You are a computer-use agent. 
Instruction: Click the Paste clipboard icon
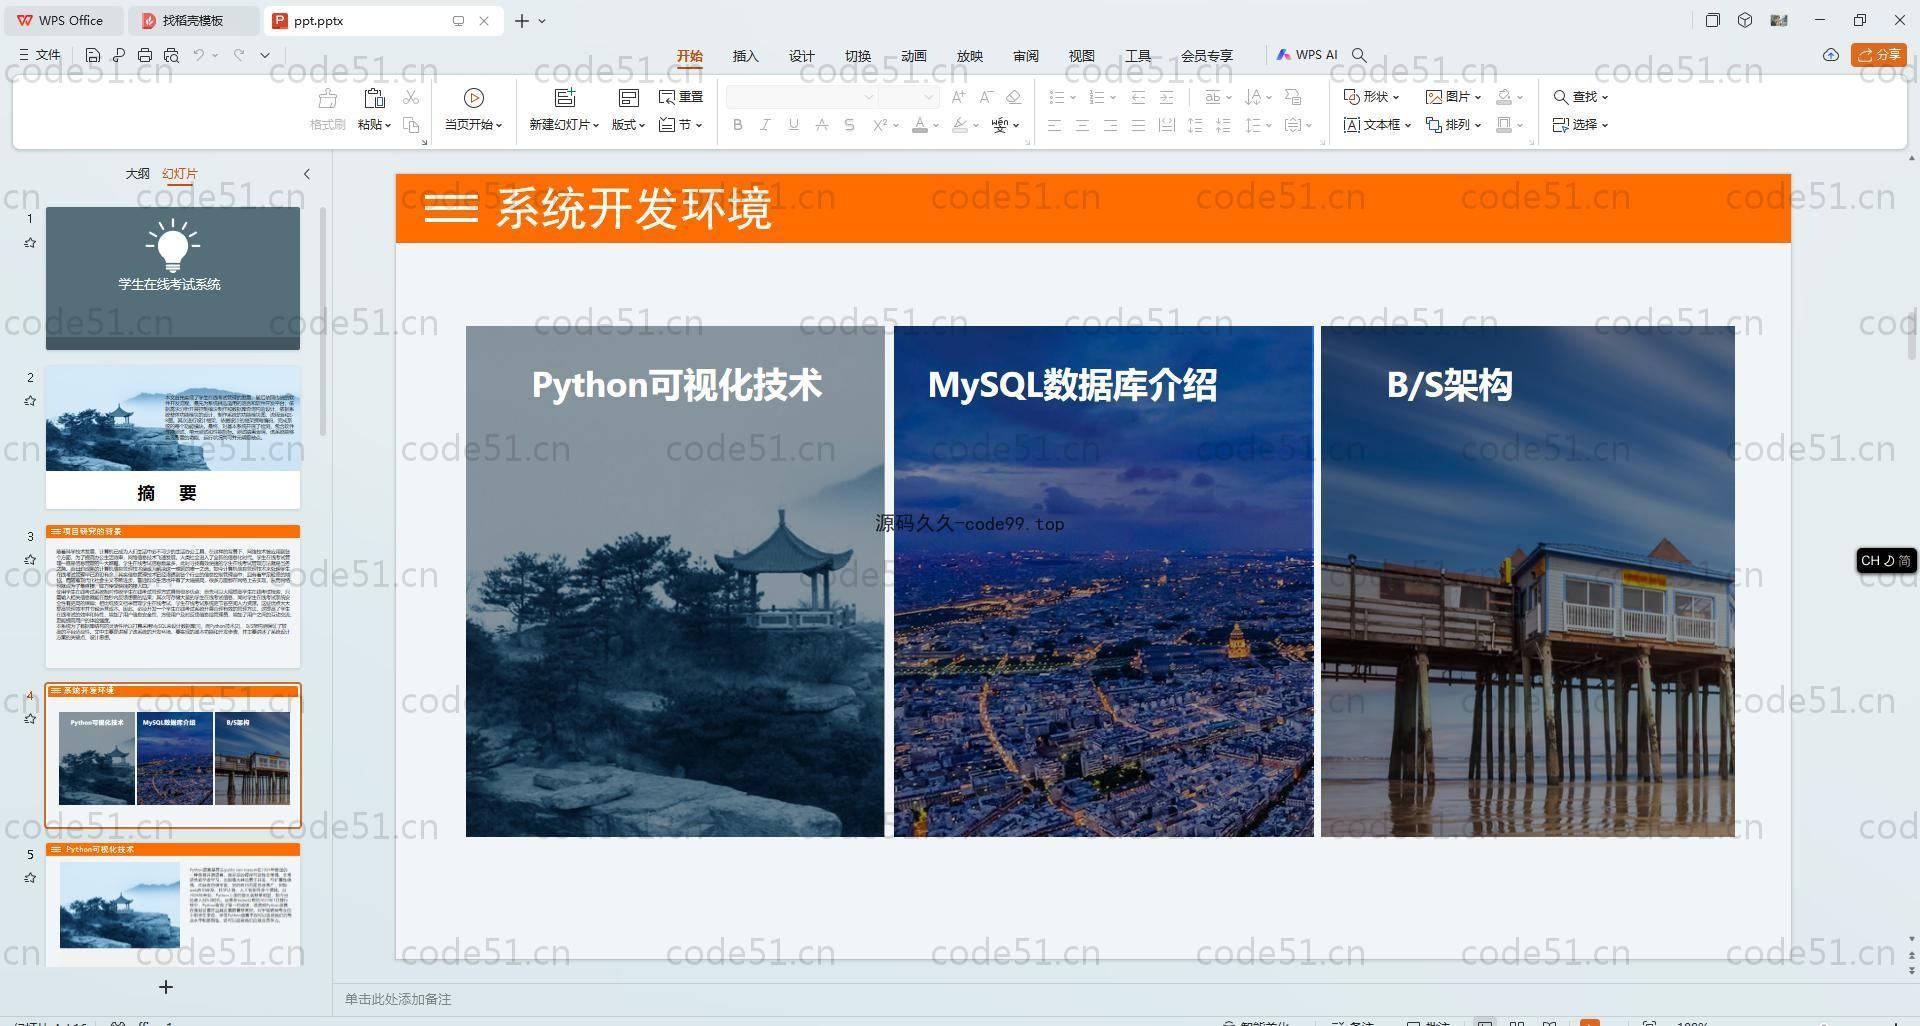[x=374, y=98]
